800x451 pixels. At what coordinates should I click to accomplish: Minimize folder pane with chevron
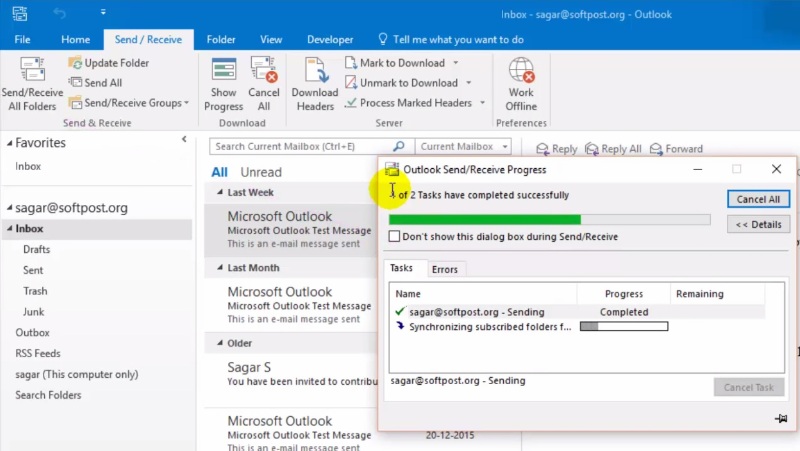[x=184, y=139]
